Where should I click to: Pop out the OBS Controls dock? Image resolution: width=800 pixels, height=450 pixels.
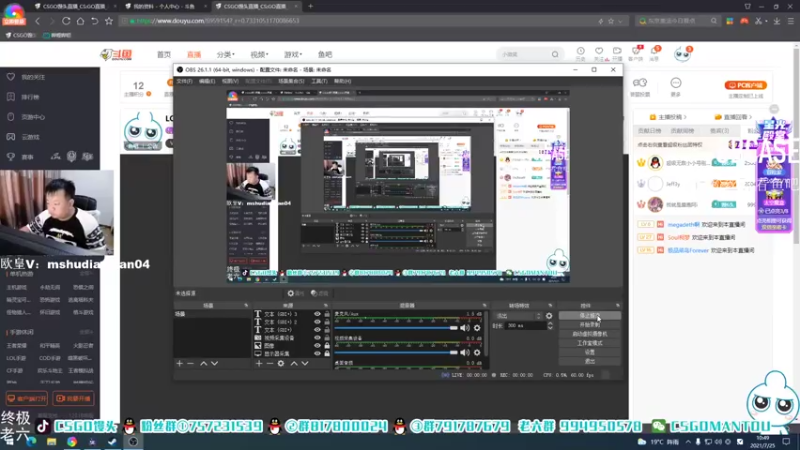pos(617,306)
